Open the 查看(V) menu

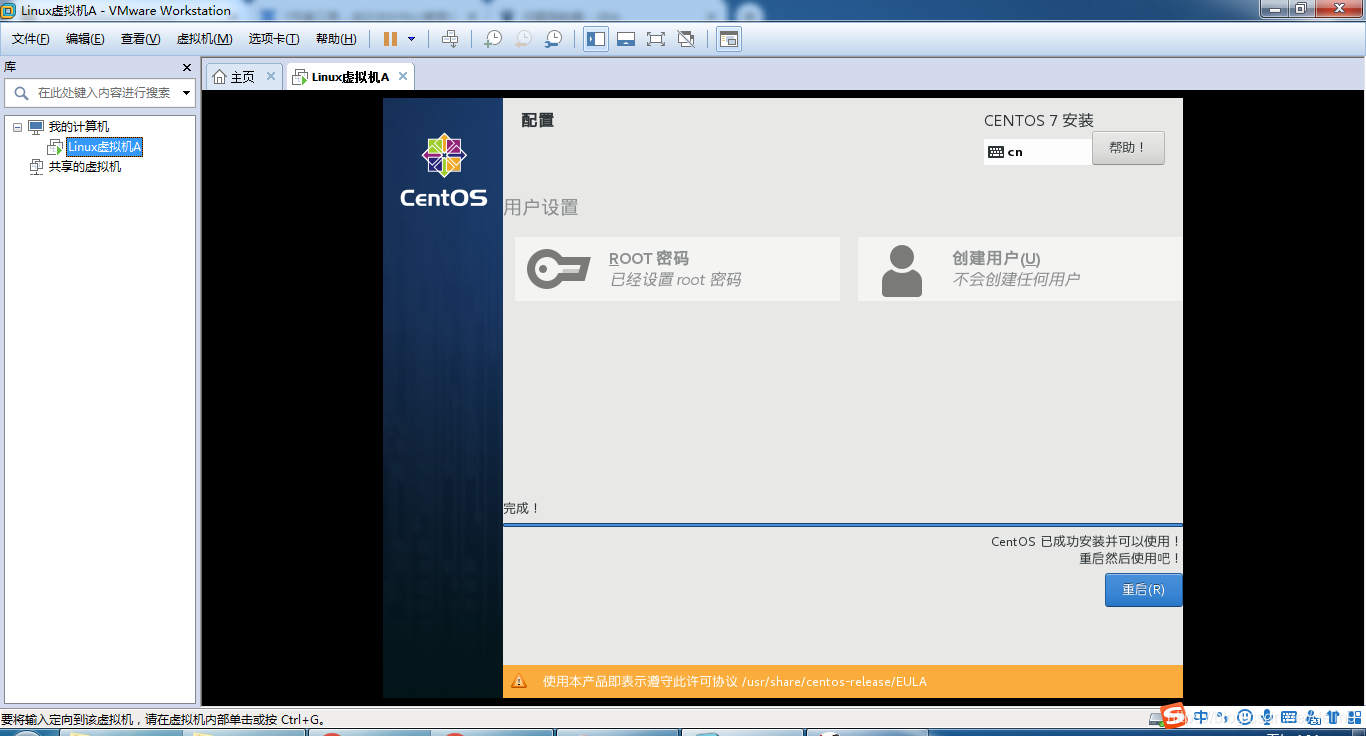click(140, 39)
